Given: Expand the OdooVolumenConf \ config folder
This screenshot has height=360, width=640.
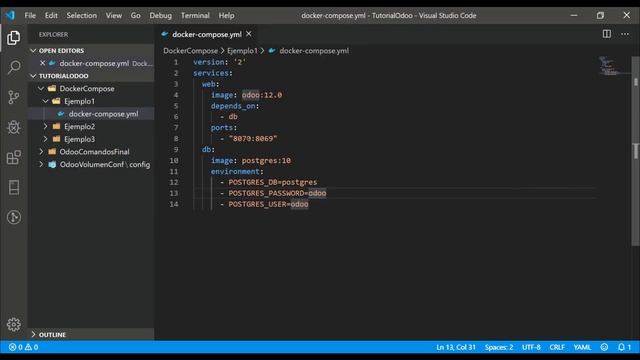Looking at the screenshot, I should pyautogui.click(x=41, y=164).
